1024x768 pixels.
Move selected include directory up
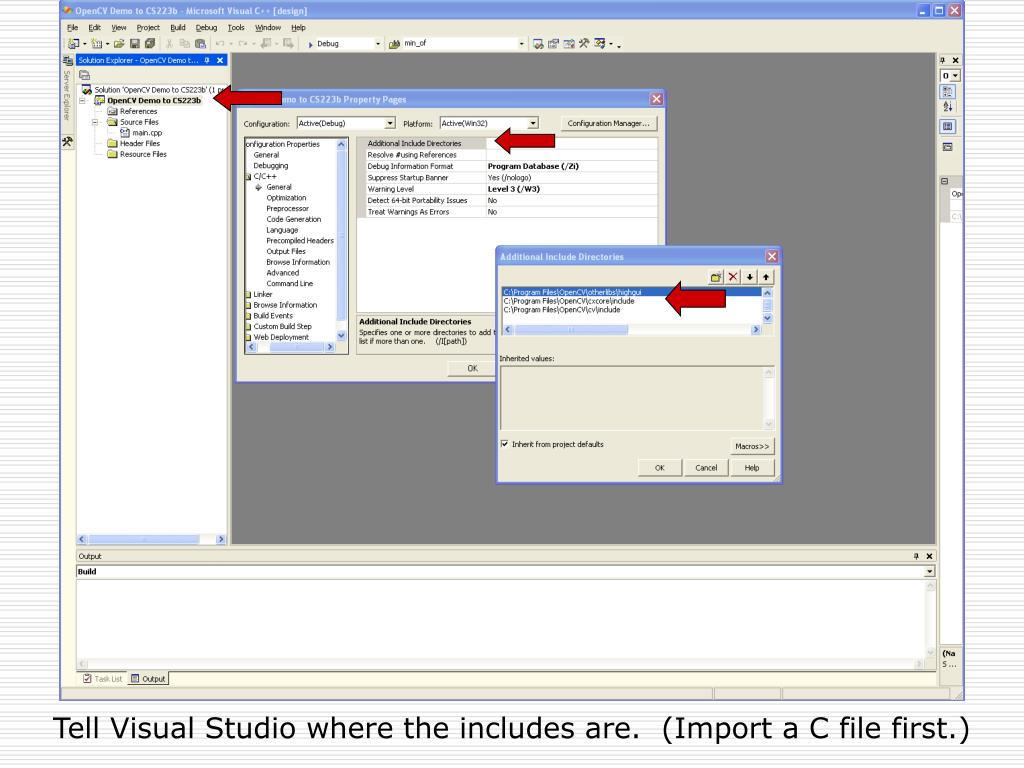point(766,277)
